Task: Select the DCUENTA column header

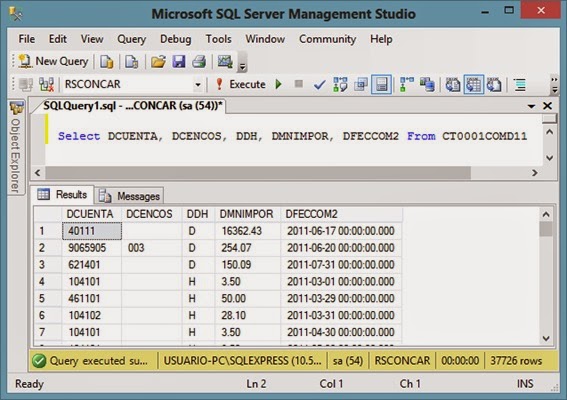Action: (92, 214)
